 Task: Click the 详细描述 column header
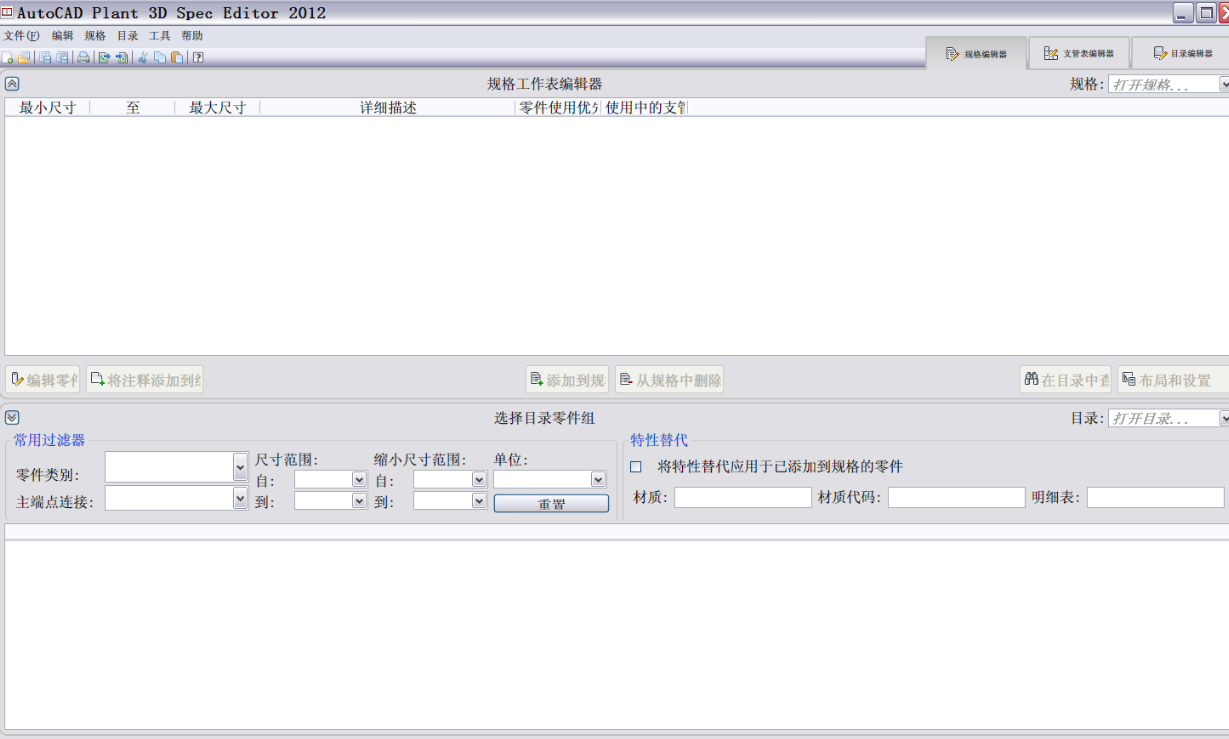click(388, 108)
